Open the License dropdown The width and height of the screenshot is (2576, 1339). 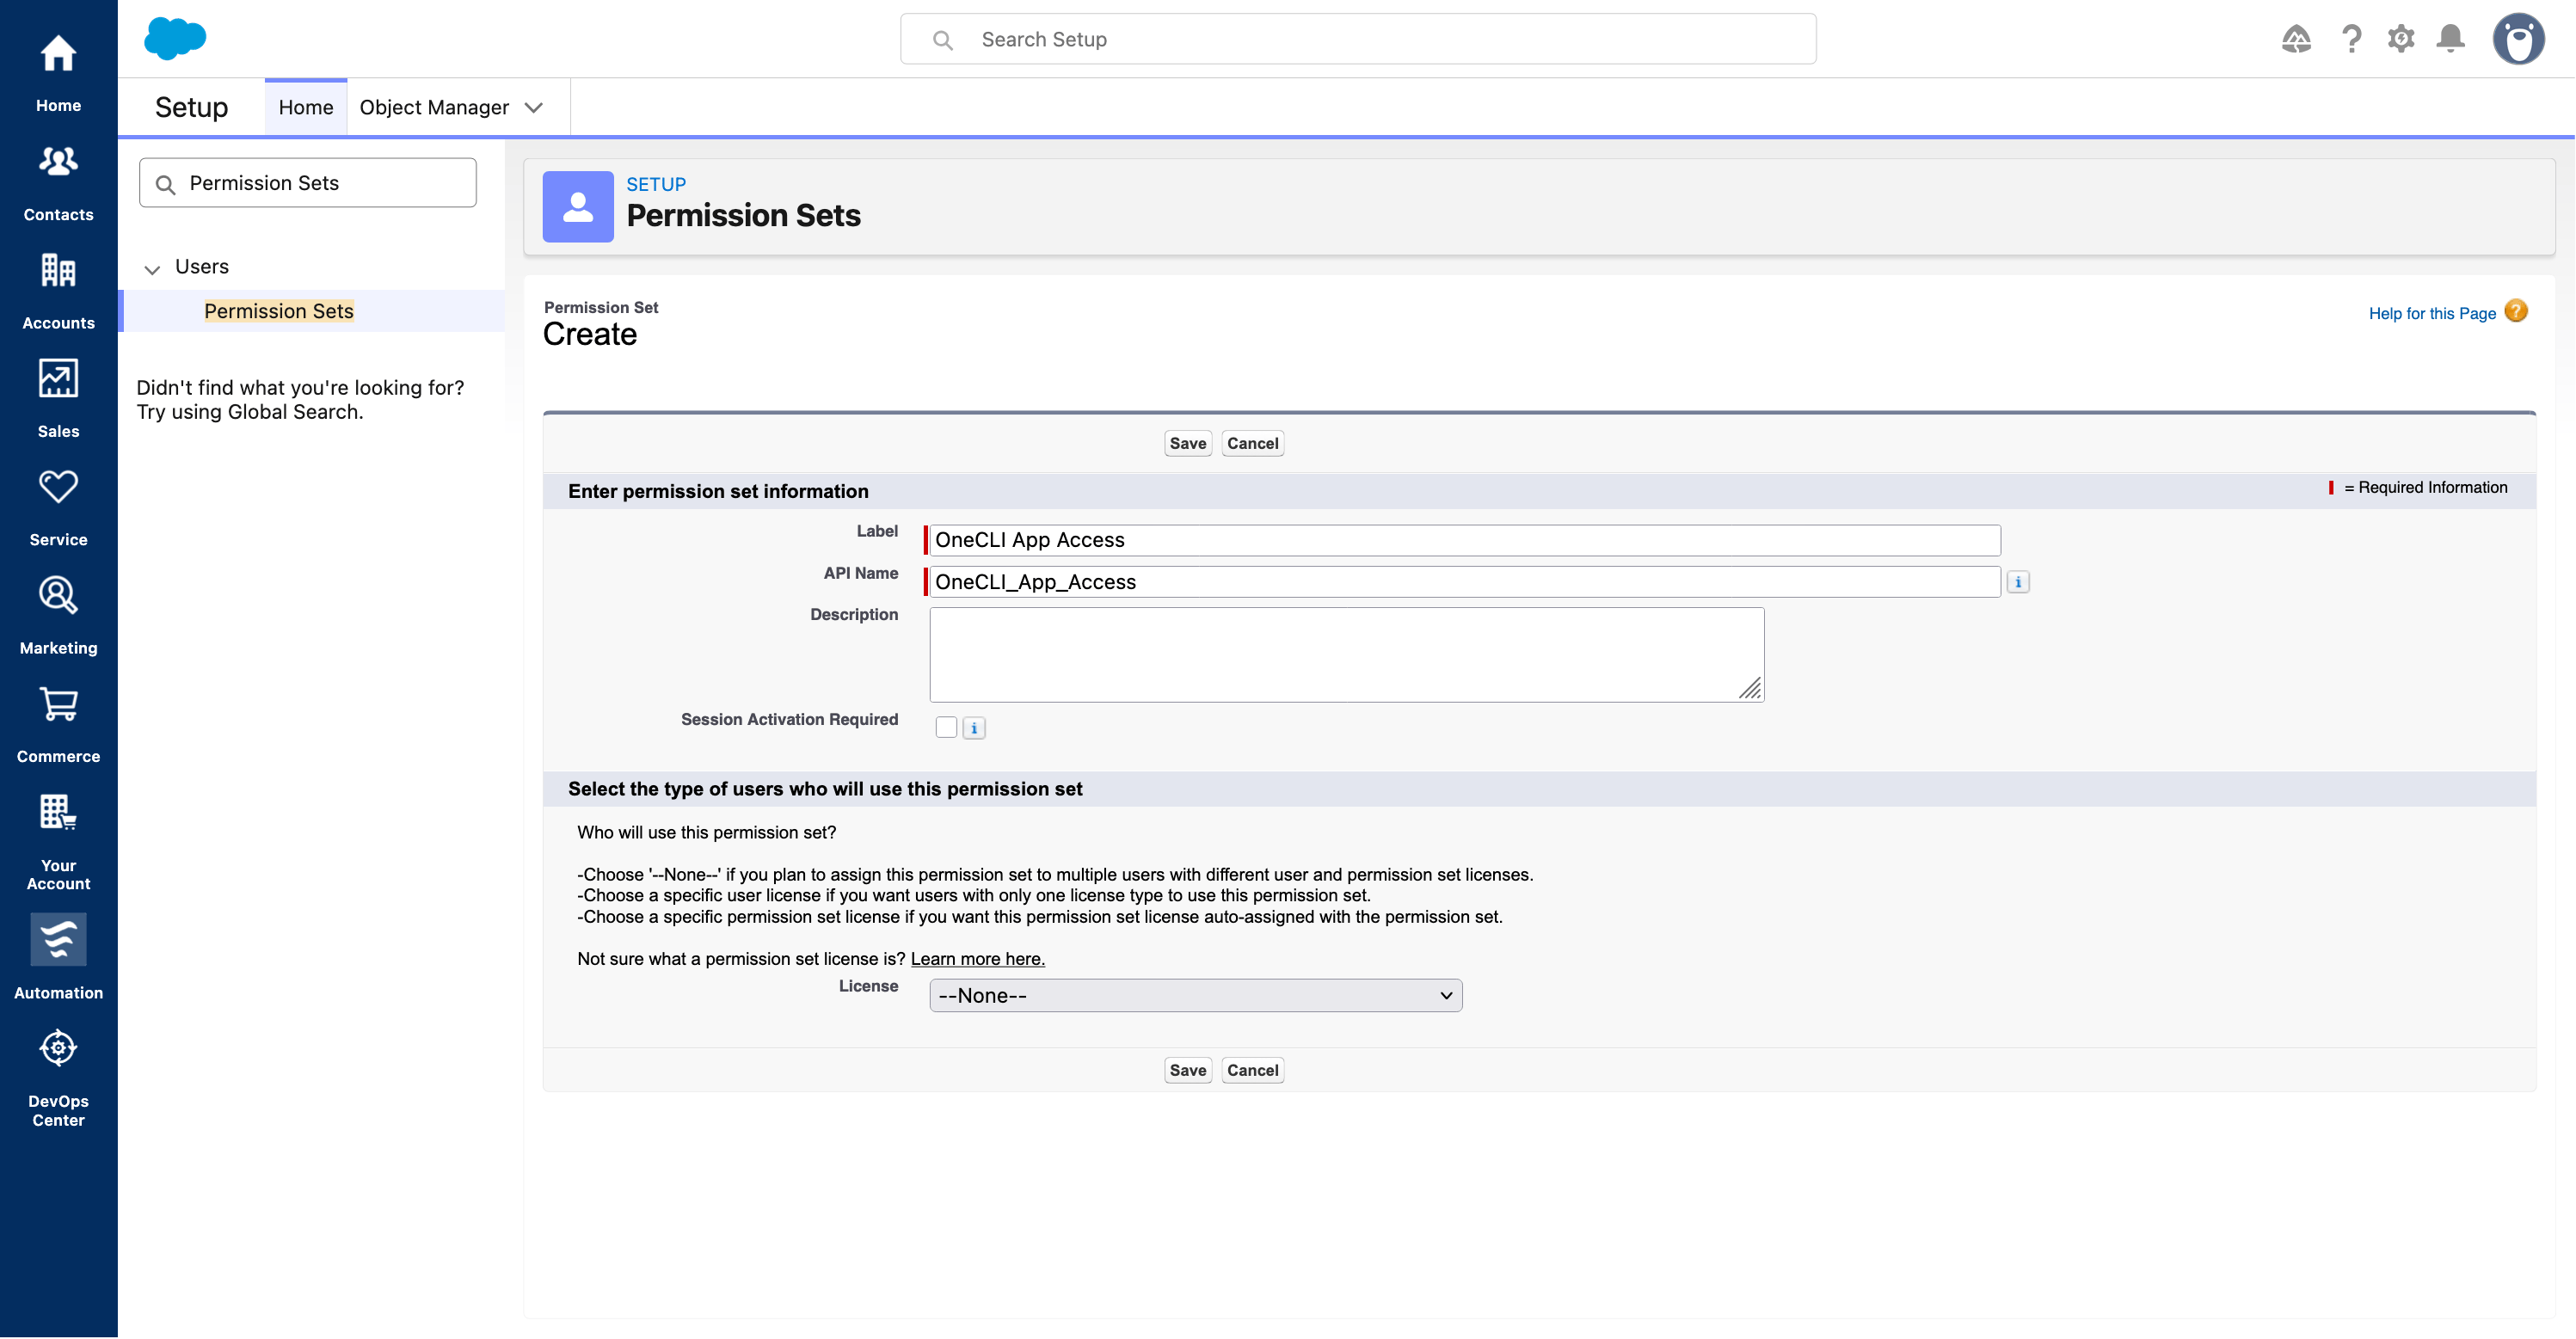[1196, 995]
